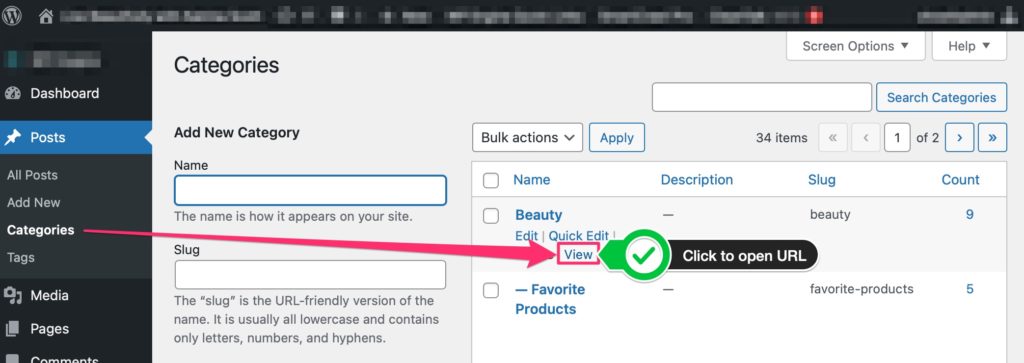Click the WordPress logo icon
The height and width of the screenshot is (363, 1024).
[x=12, y=16]
